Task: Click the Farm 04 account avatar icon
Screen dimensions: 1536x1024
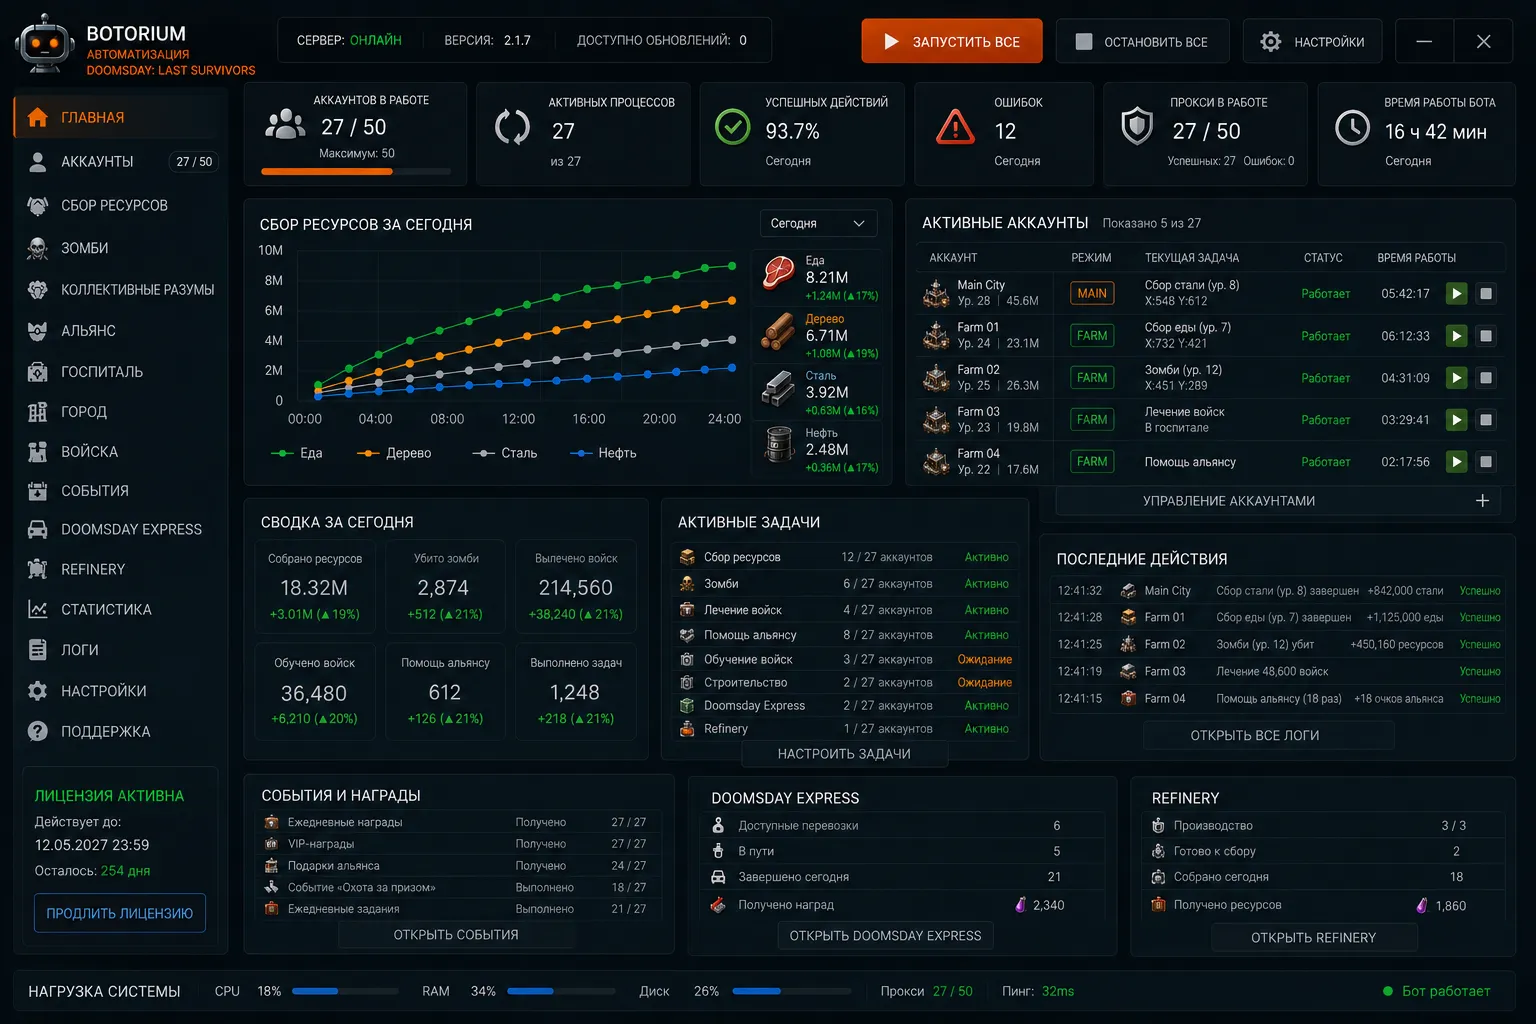Action: [936, 461]
